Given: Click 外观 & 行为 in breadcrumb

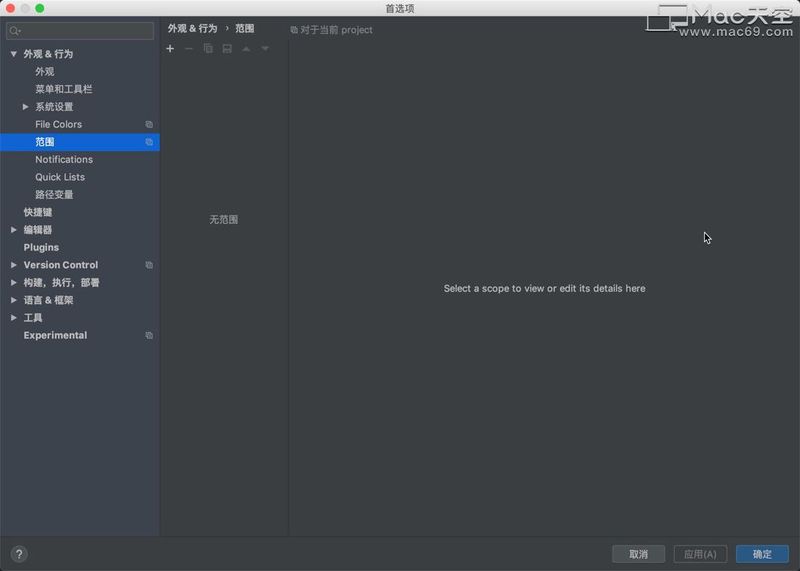Looking at the screenshot, I should point(192,29).
